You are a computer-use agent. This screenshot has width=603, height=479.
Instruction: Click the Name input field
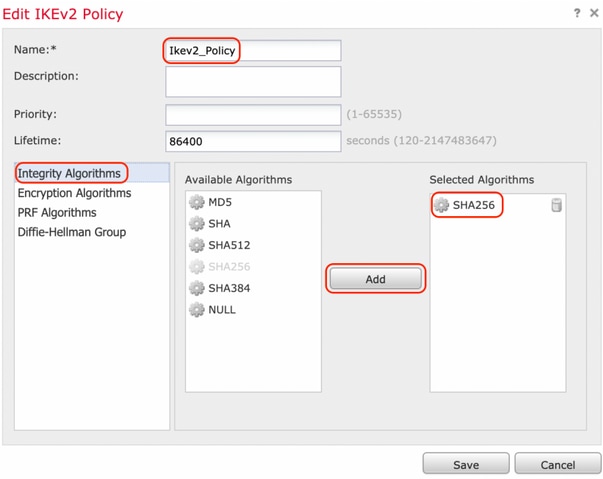(253, 50)
